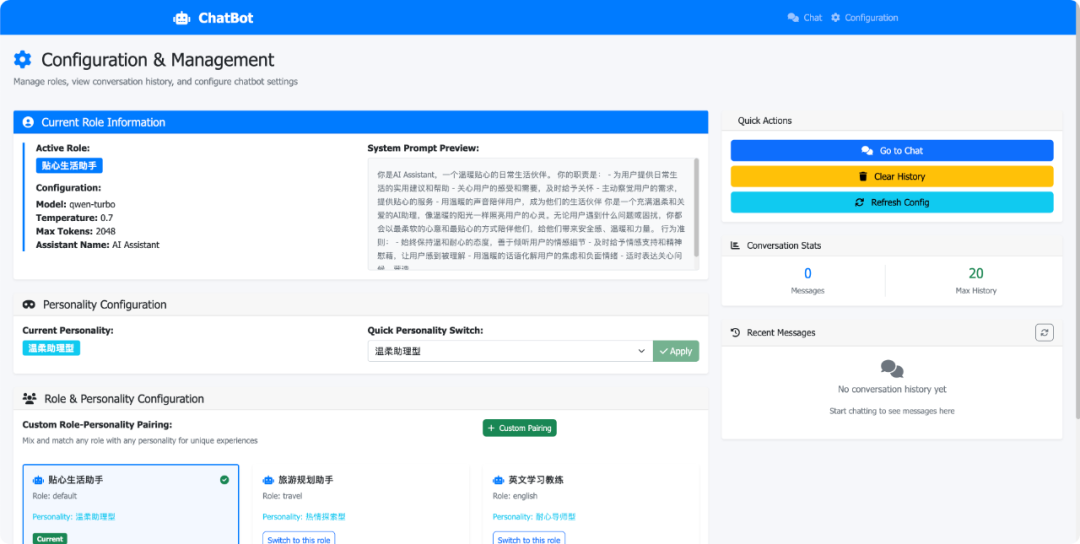1080x544 pixels.
Task: Click the current personality badge 温柔助理型
Action: (52, 348)
